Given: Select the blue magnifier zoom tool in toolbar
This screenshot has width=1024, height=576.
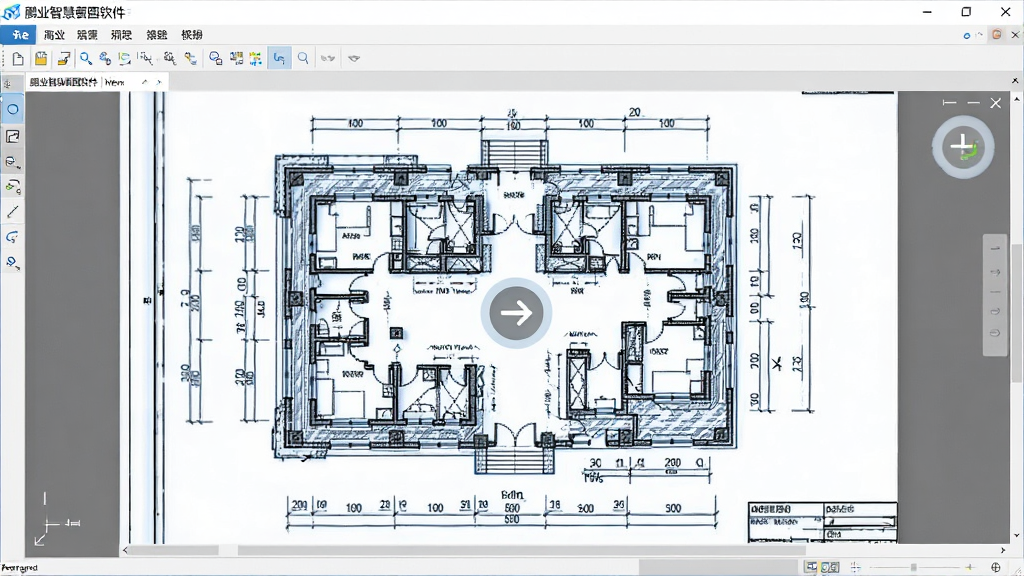Looking at the screenshot, I should pos(86,59).
